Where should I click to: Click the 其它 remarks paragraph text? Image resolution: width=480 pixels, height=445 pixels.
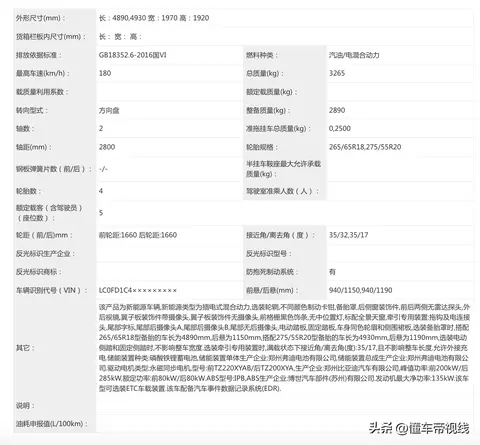coord(284,348)
